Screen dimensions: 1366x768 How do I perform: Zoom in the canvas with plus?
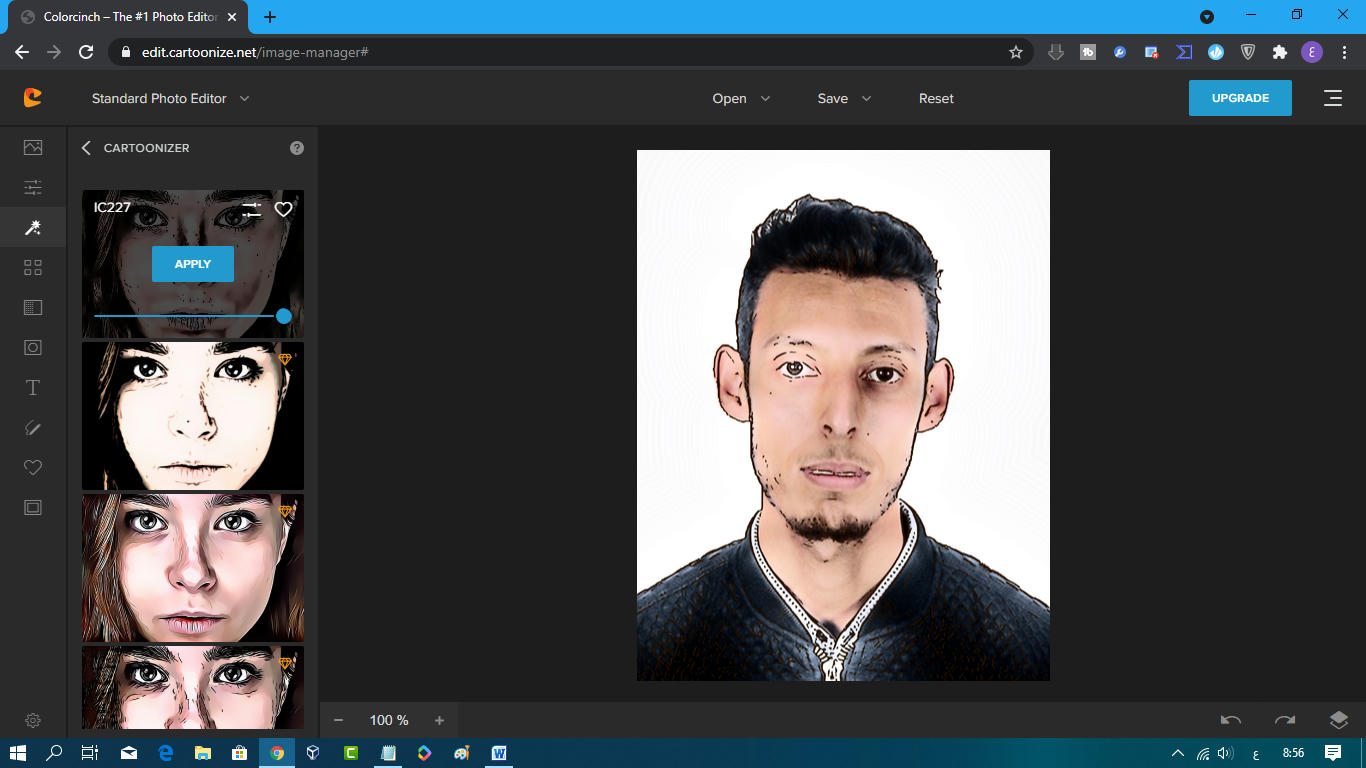(x=439, y=720)
